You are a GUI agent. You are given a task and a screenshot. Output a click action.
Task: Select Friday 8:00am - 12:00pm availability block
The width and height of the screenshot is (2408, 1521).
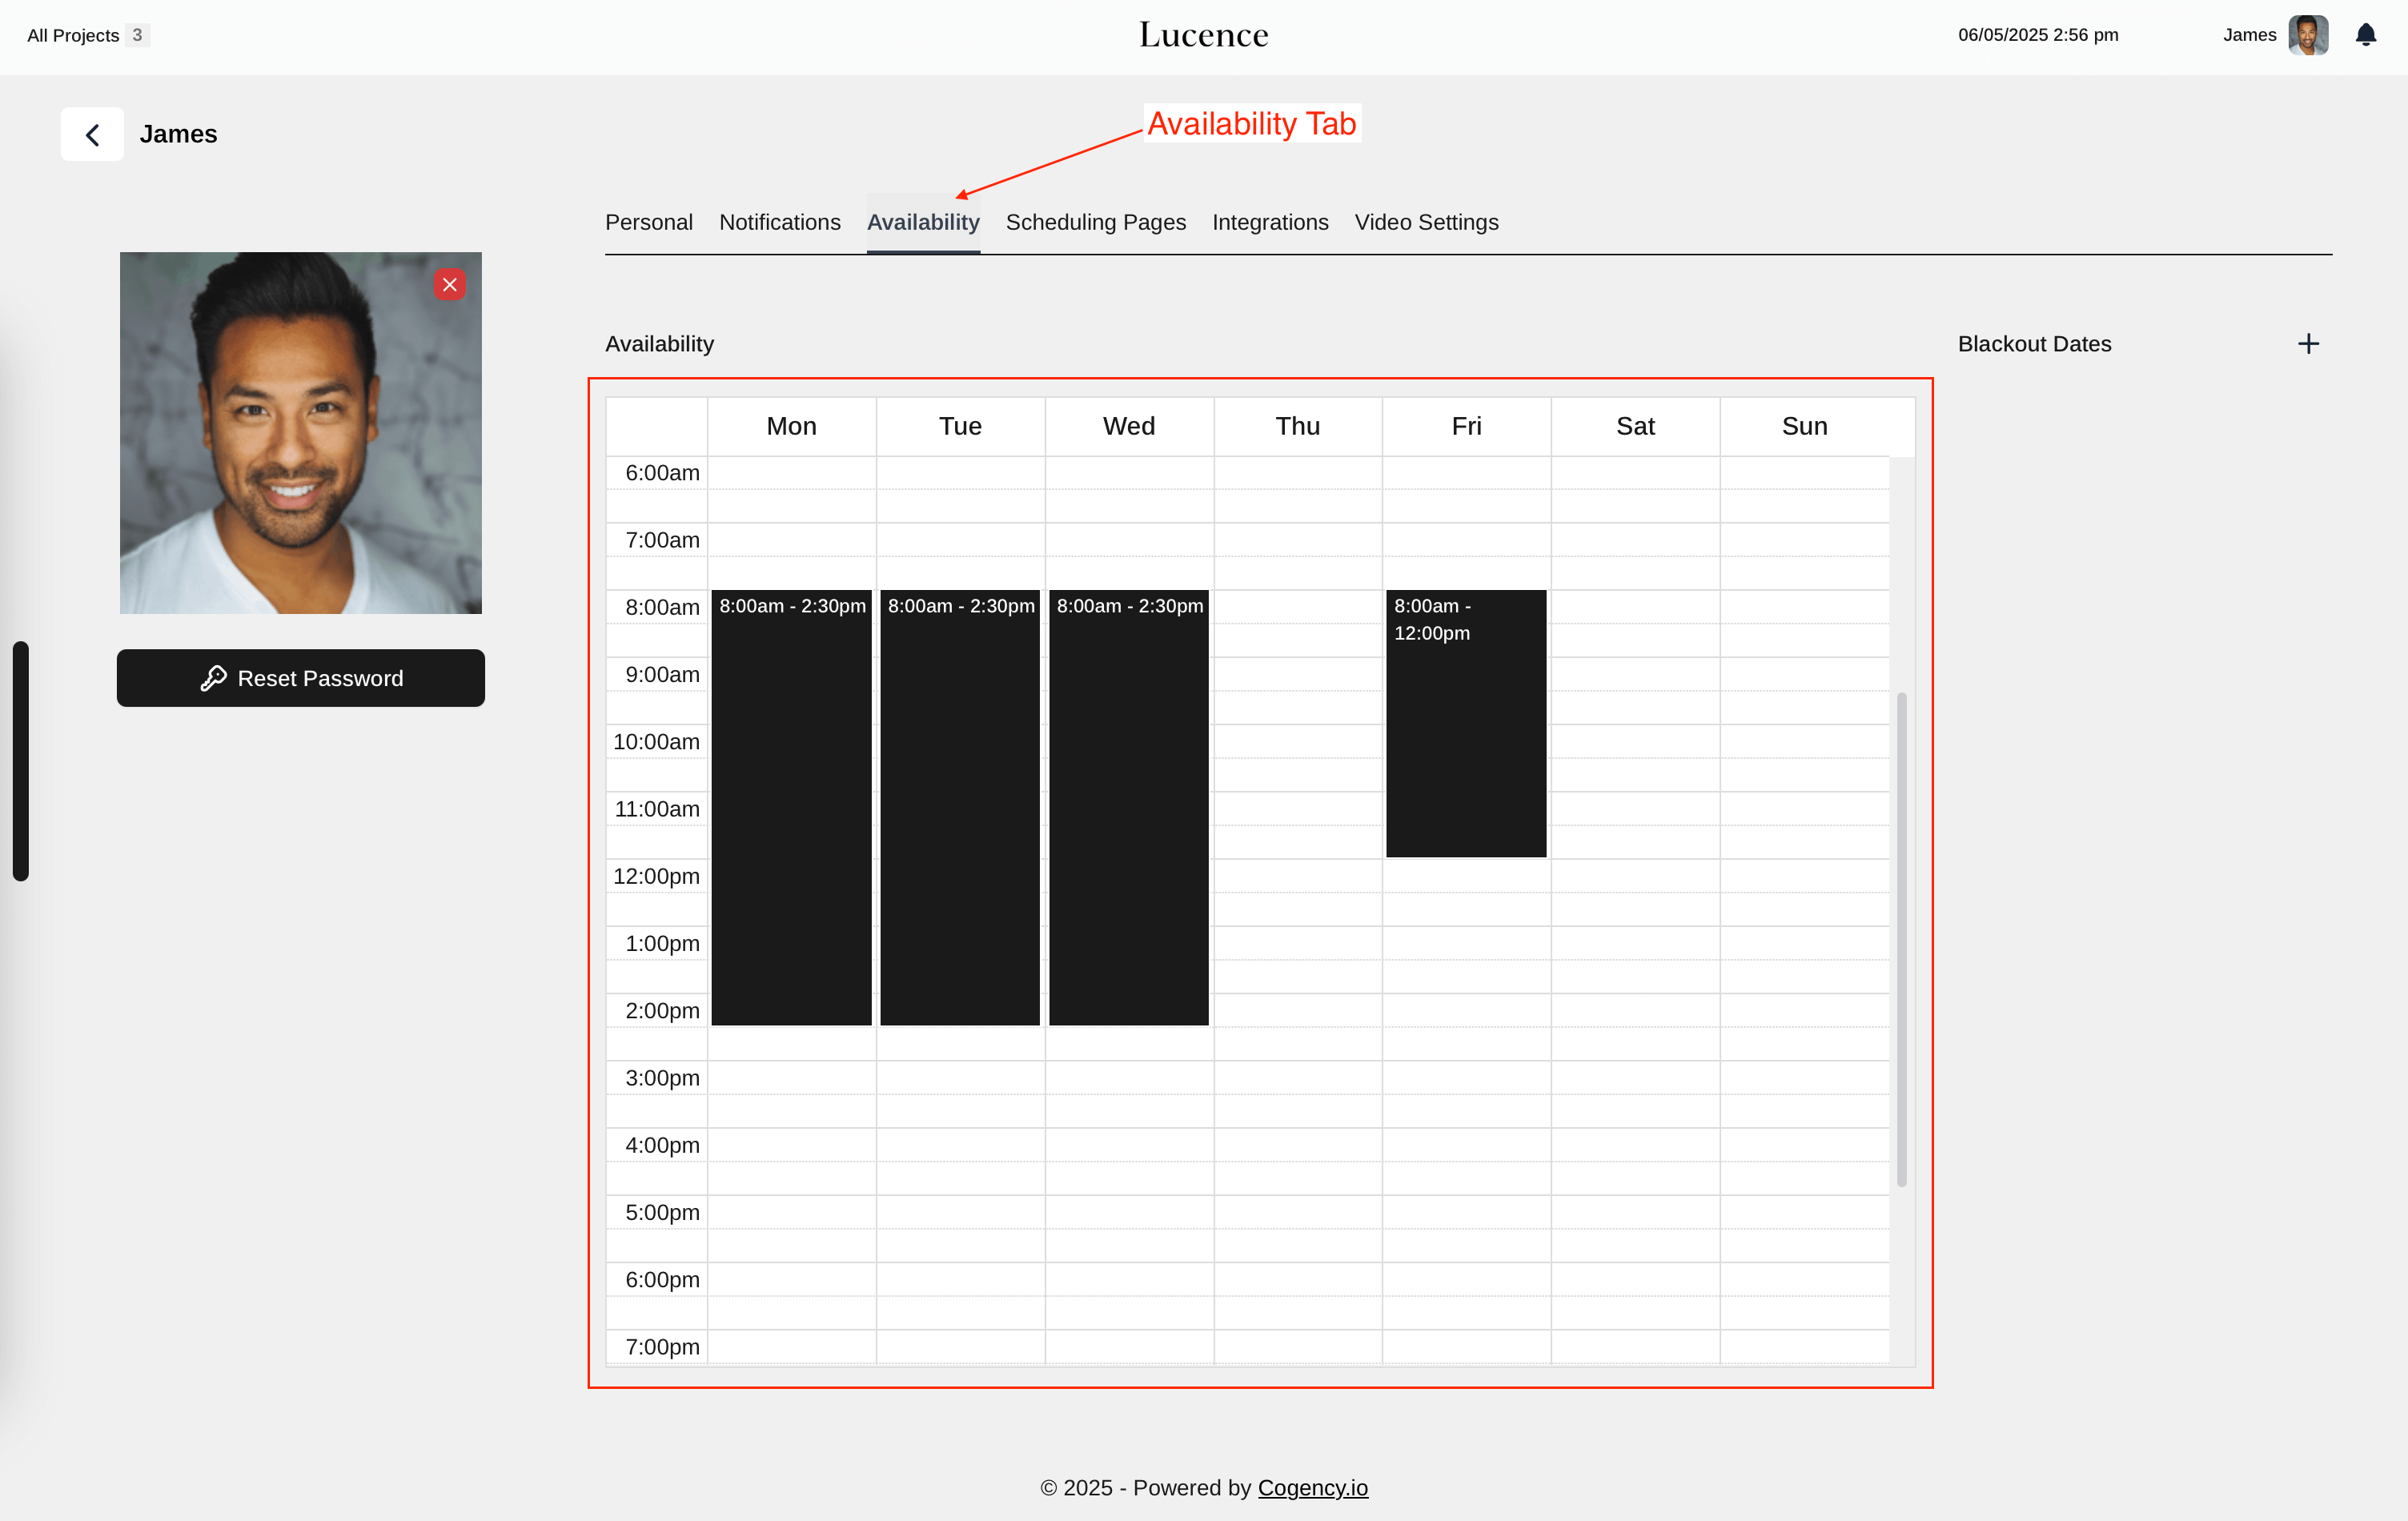tap(1466, 724)
